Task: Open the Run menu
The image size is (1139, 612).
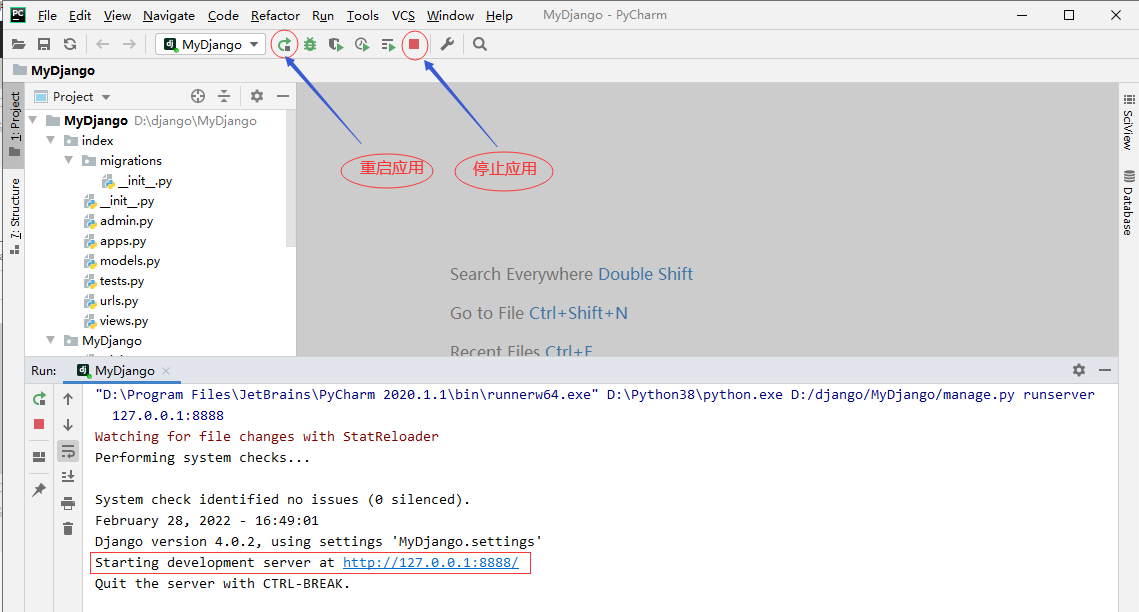Action: [x=323, y=15]
